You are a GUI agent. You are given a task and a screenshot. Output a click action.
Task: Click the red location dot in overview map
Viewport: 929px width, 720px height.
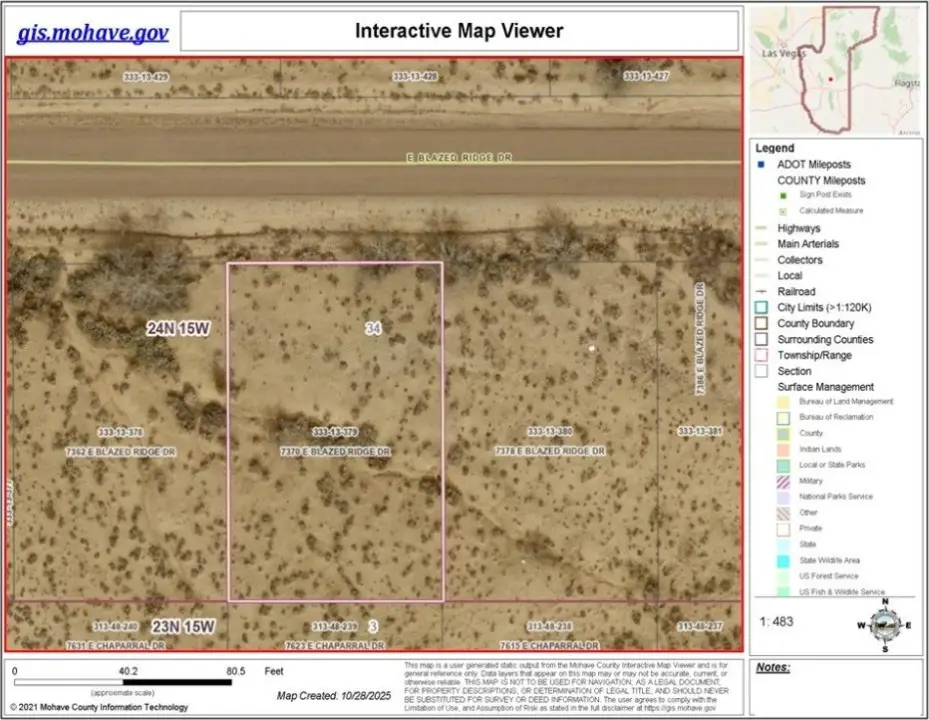tap(831, 78)
